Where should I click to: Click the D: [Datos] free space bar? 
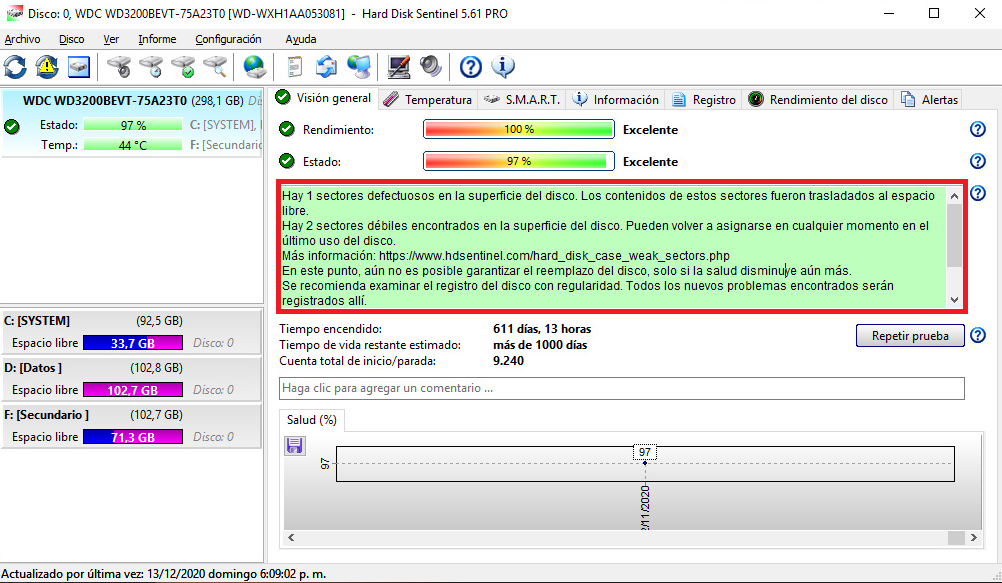(x=133, y=390)
